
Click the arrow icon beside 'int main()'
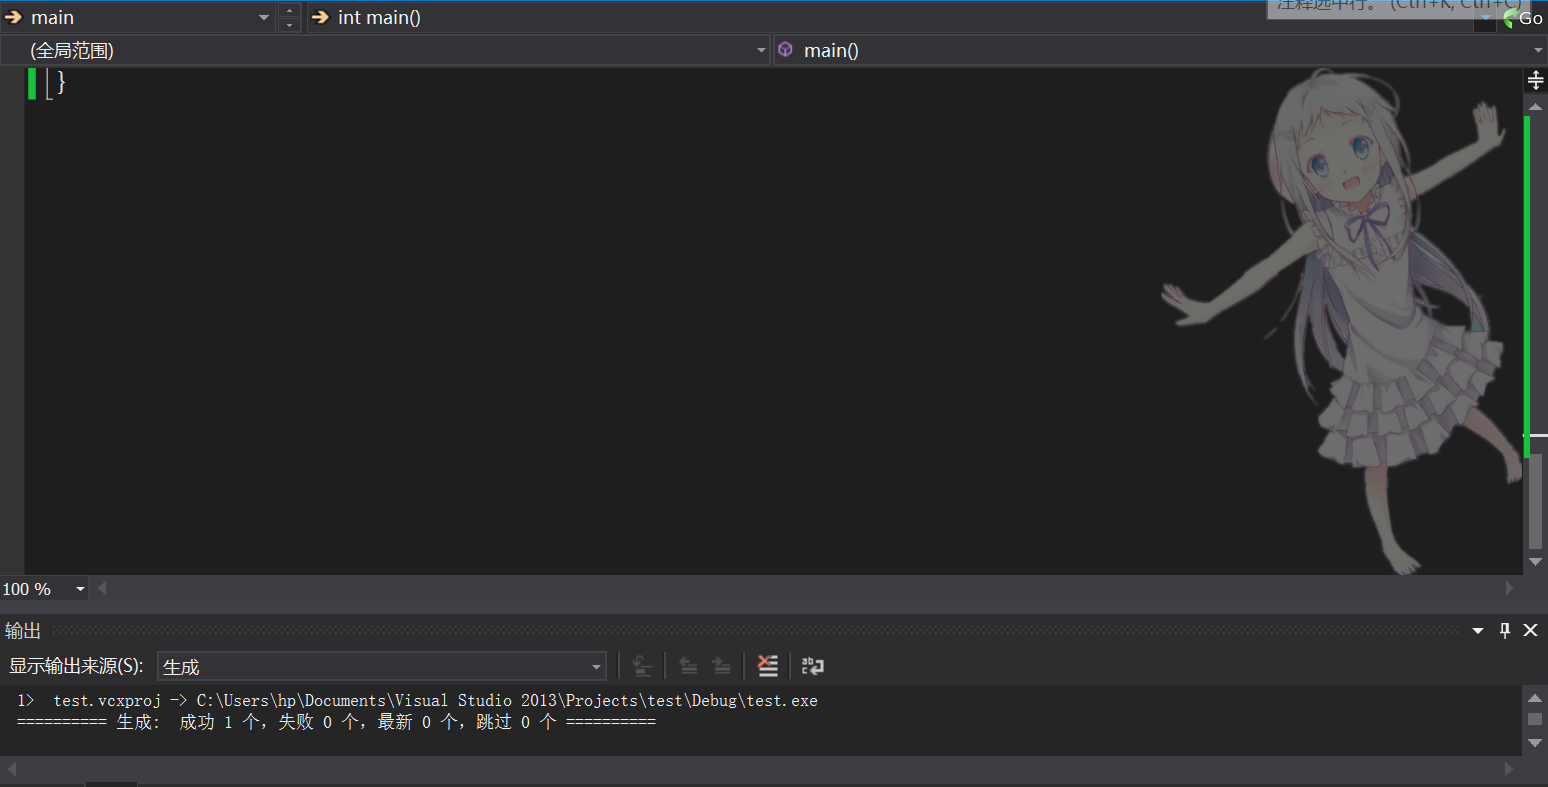click(x=320, y=17)
